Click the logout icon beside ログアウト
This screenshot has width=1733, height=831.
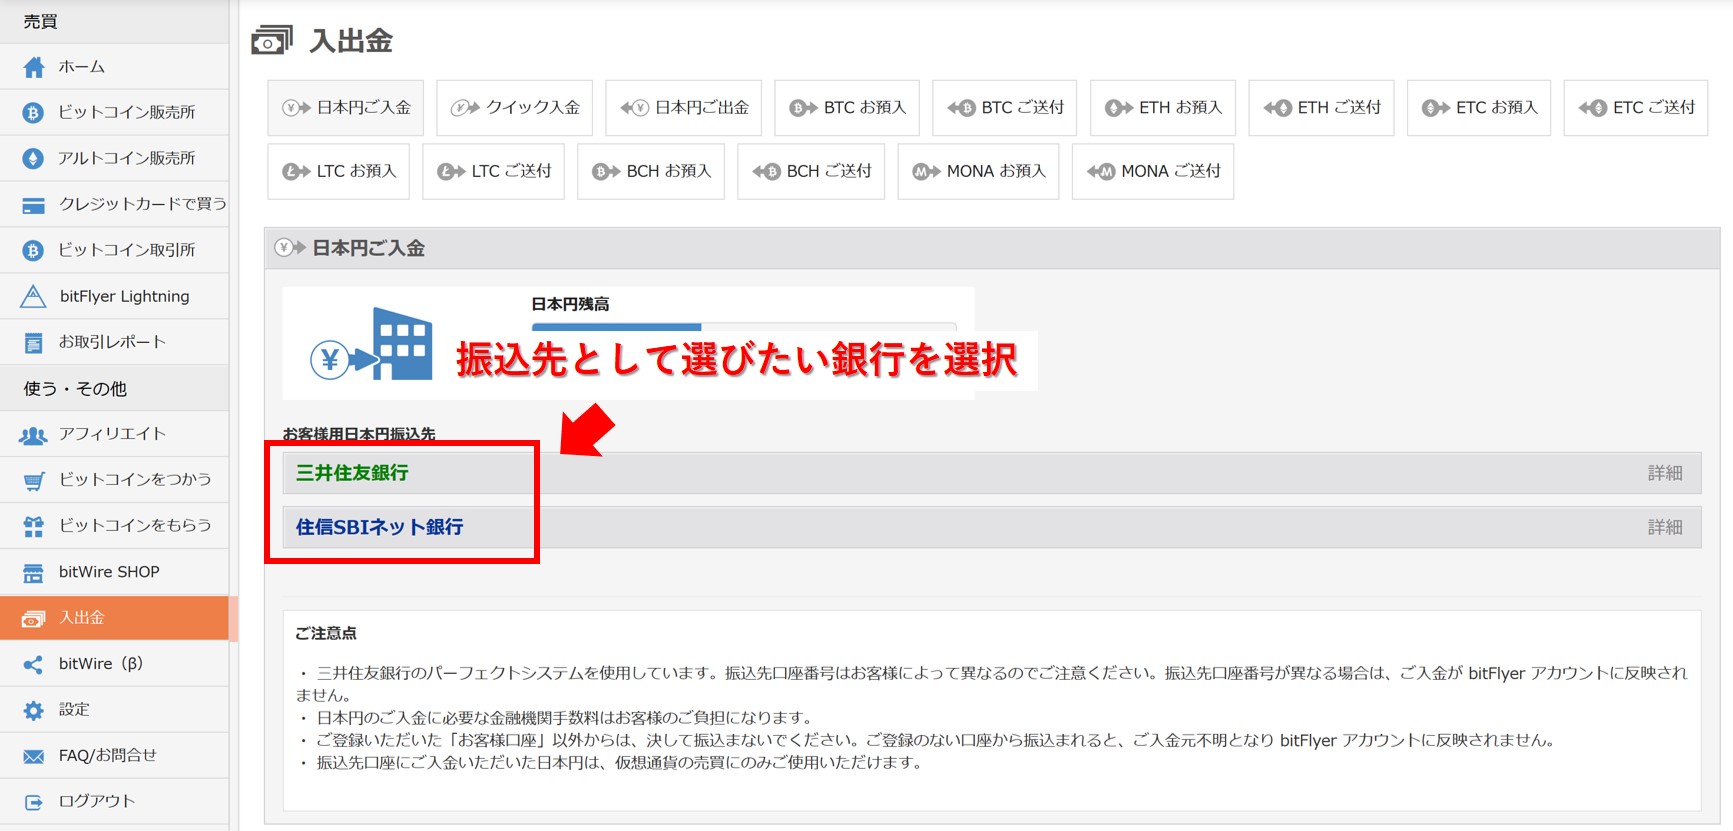coord(34,802)
